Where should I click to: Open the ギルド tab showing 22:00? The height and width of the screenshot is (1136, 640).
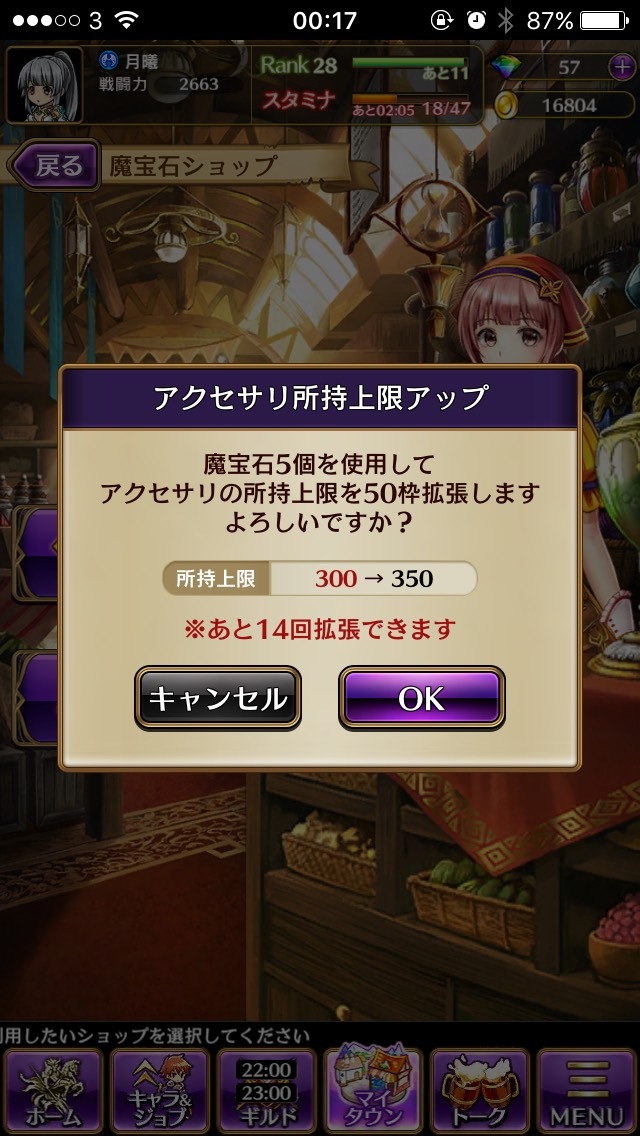267,1091
